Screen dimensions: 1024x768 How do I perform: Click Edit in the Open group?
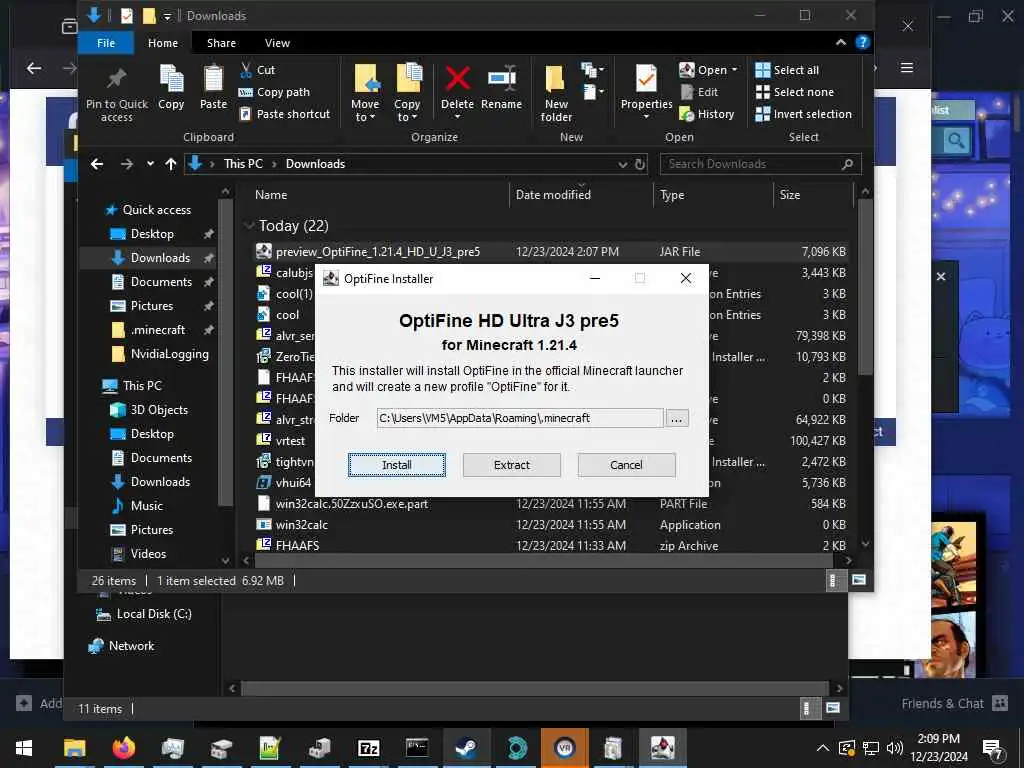point(699,92)
